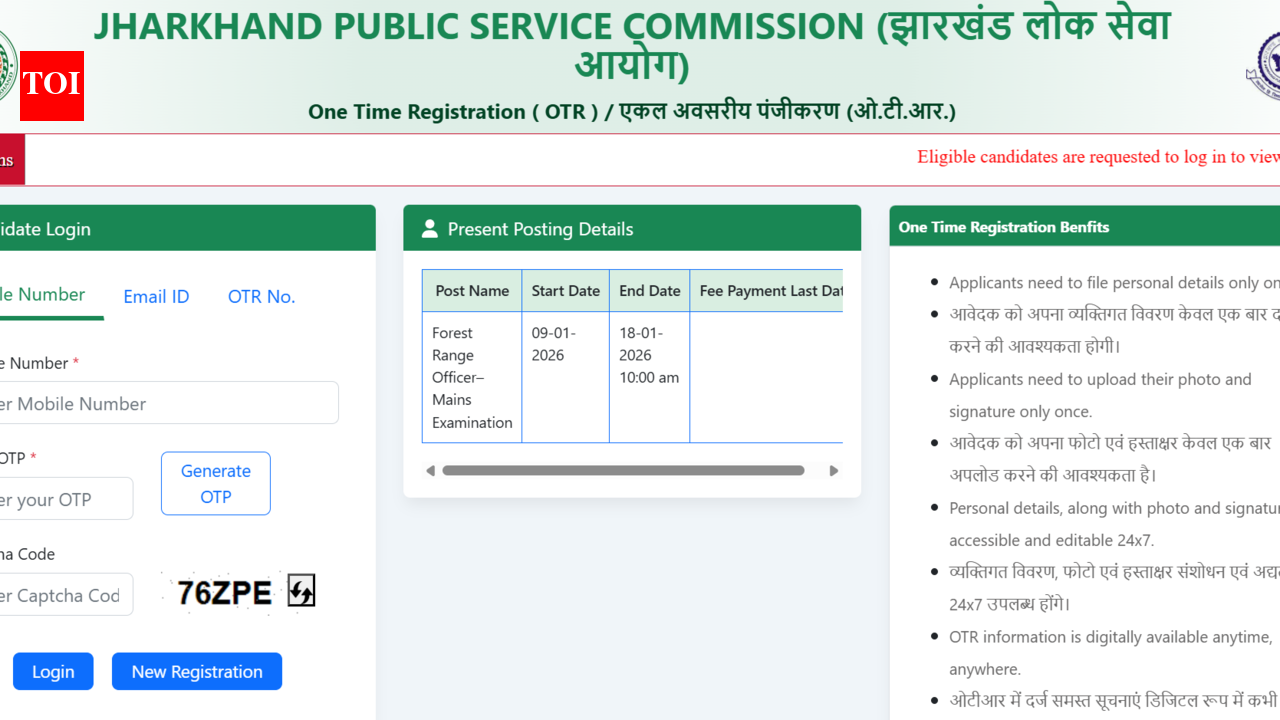Click the horizontal scrollbar under the posting table
The height and width of the screenshot is (720, 1280).
click(624, 470)
